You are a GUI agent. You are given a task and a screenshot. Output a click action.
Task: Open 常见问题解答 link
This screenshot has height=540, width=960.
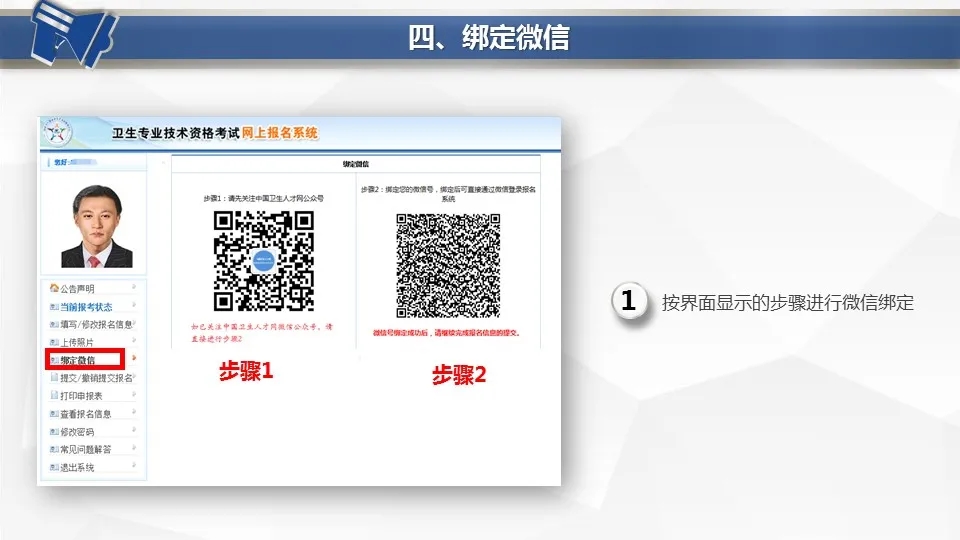86,449
